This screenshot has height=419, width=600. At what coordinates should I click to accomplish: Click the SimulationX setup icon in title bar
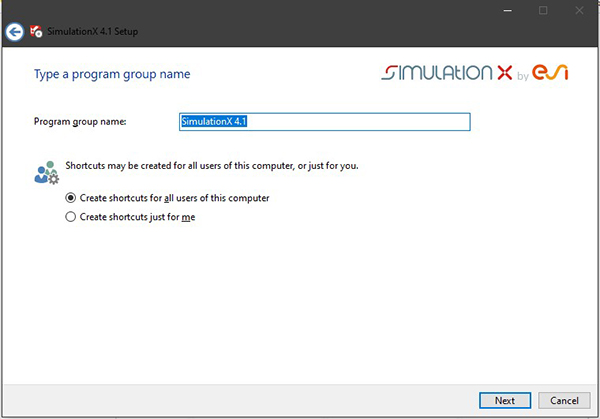coord(36,31)
